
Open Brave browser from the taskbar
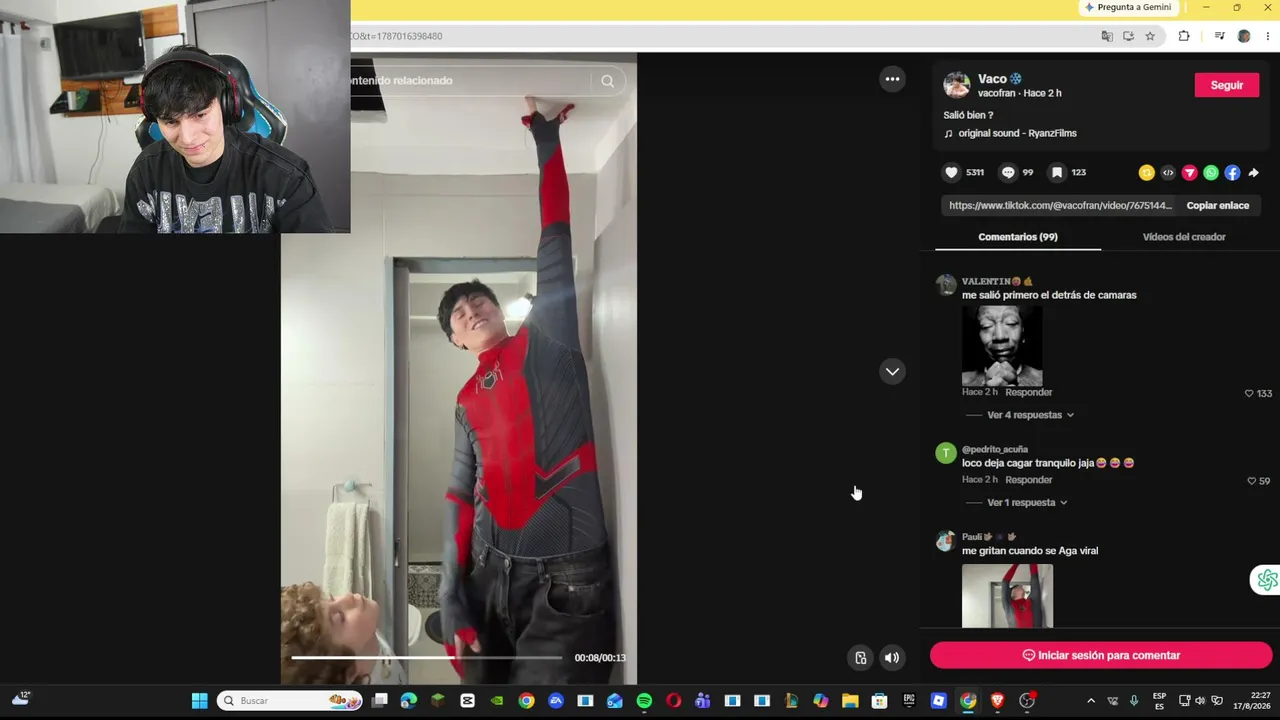(x=997, y=701)
